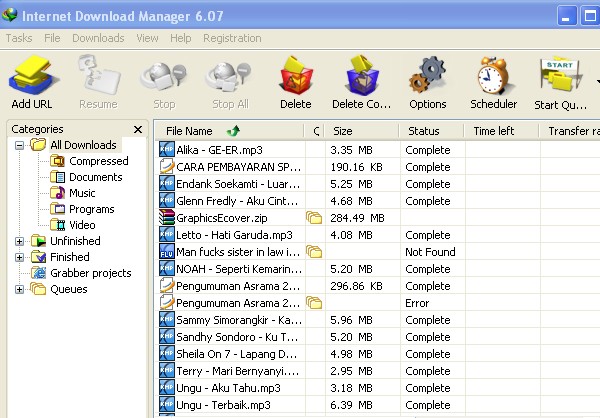Screen dimensions: 600x418
Task: Click the KMP icon of Alika - GE-ER.mp3
Action: click(x=167, y=149)
